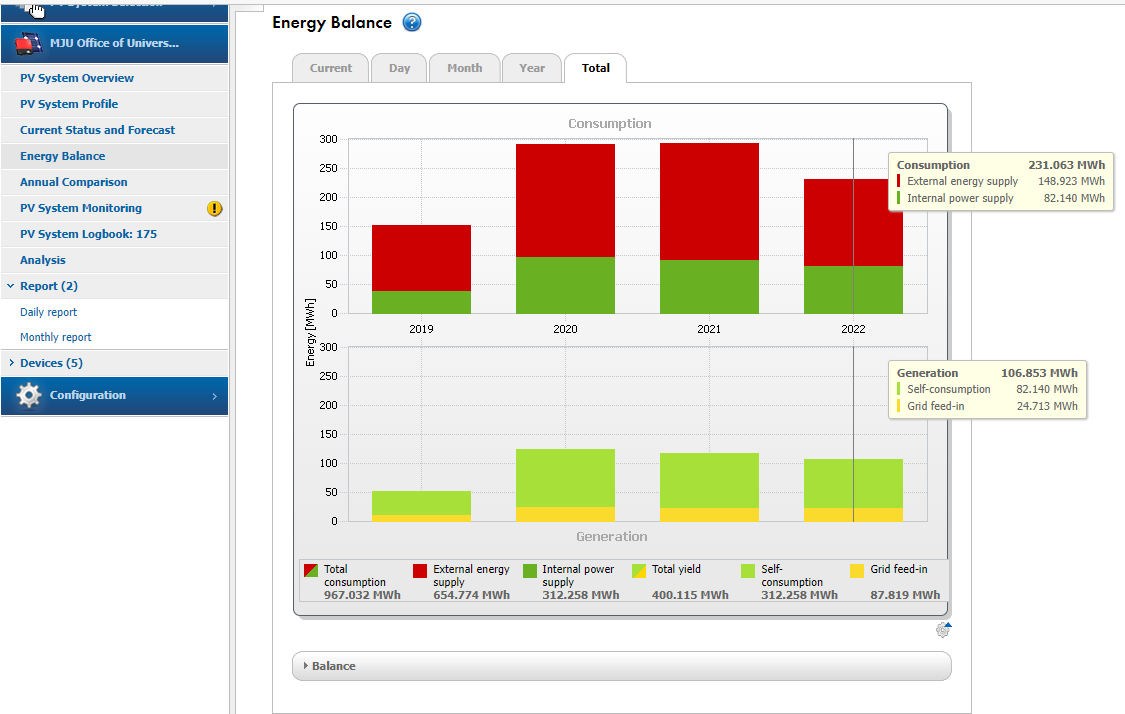The height and width of the screenshot is (714, 1125).
Task: Toggle Total consumption legend swatch
Action: tap(311, 571)
